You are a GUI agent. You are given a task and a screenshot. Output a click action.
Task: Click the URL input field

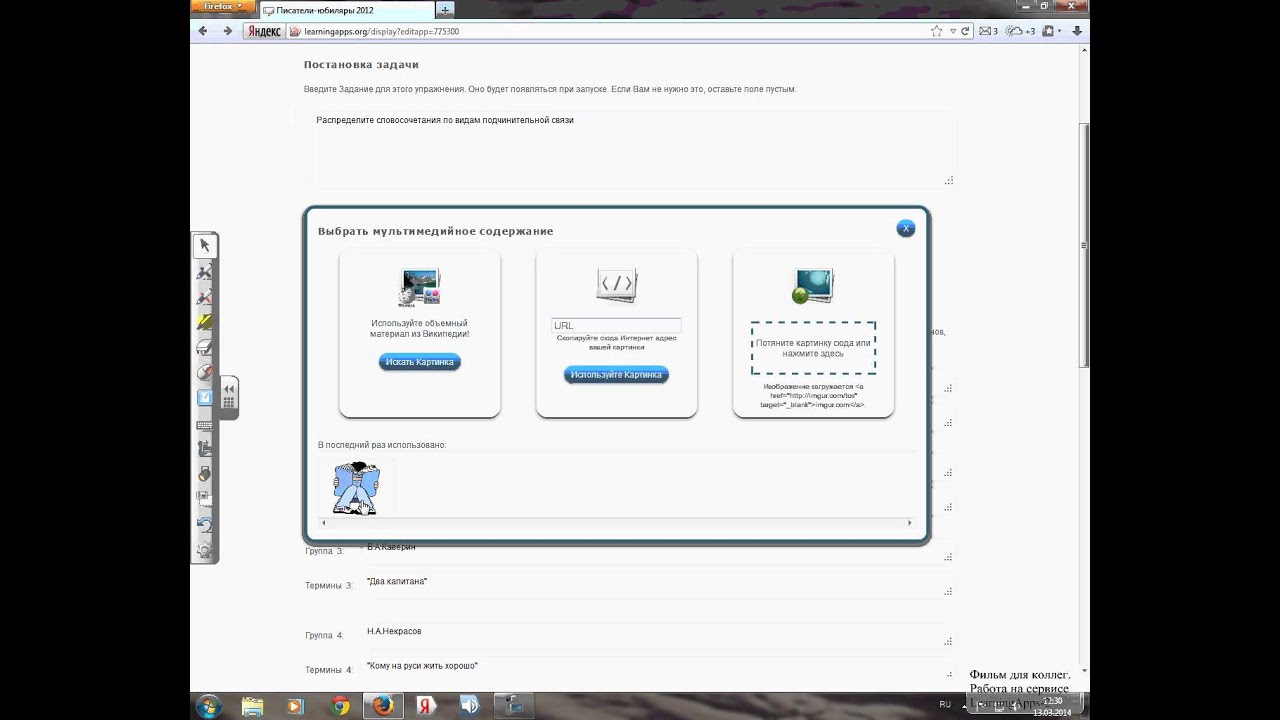(616, 325)
